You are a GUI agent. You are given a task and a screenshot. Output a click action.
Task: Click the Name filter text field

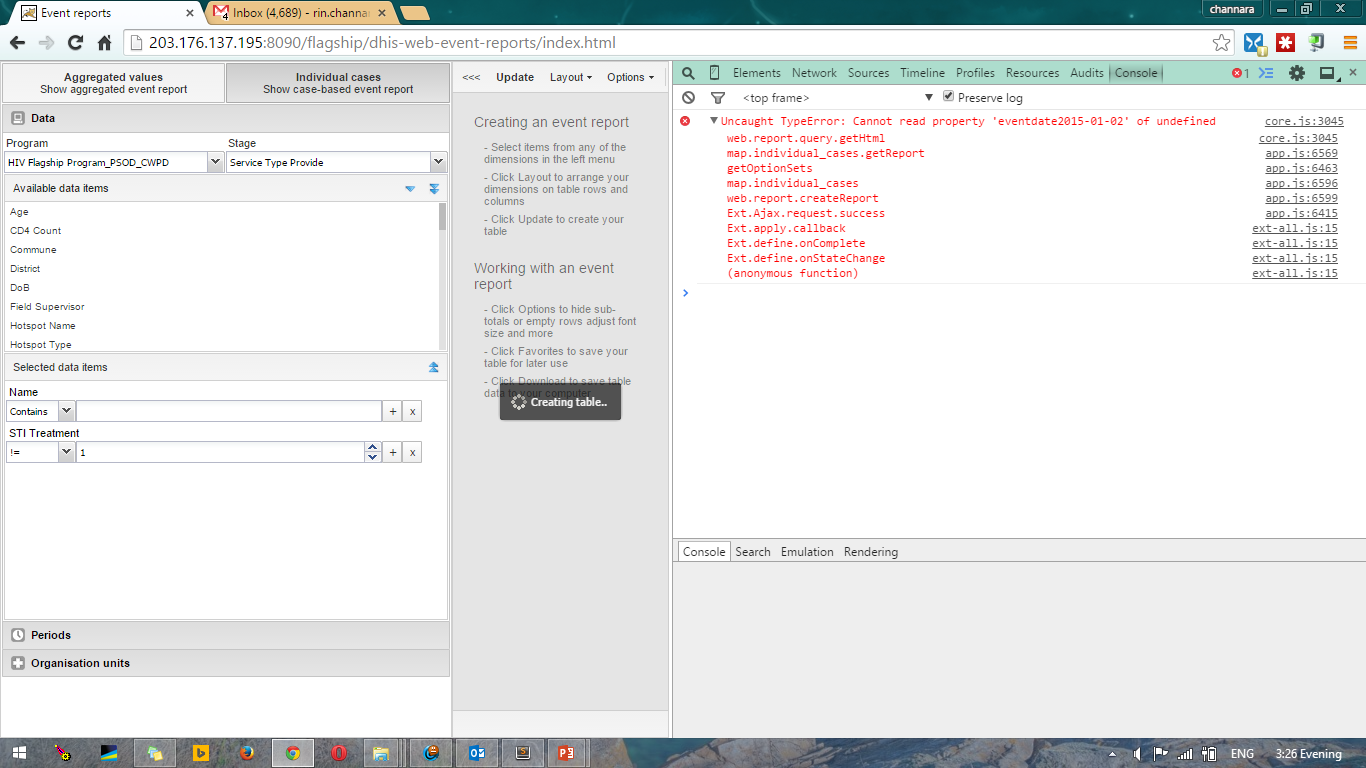(229, 411)
